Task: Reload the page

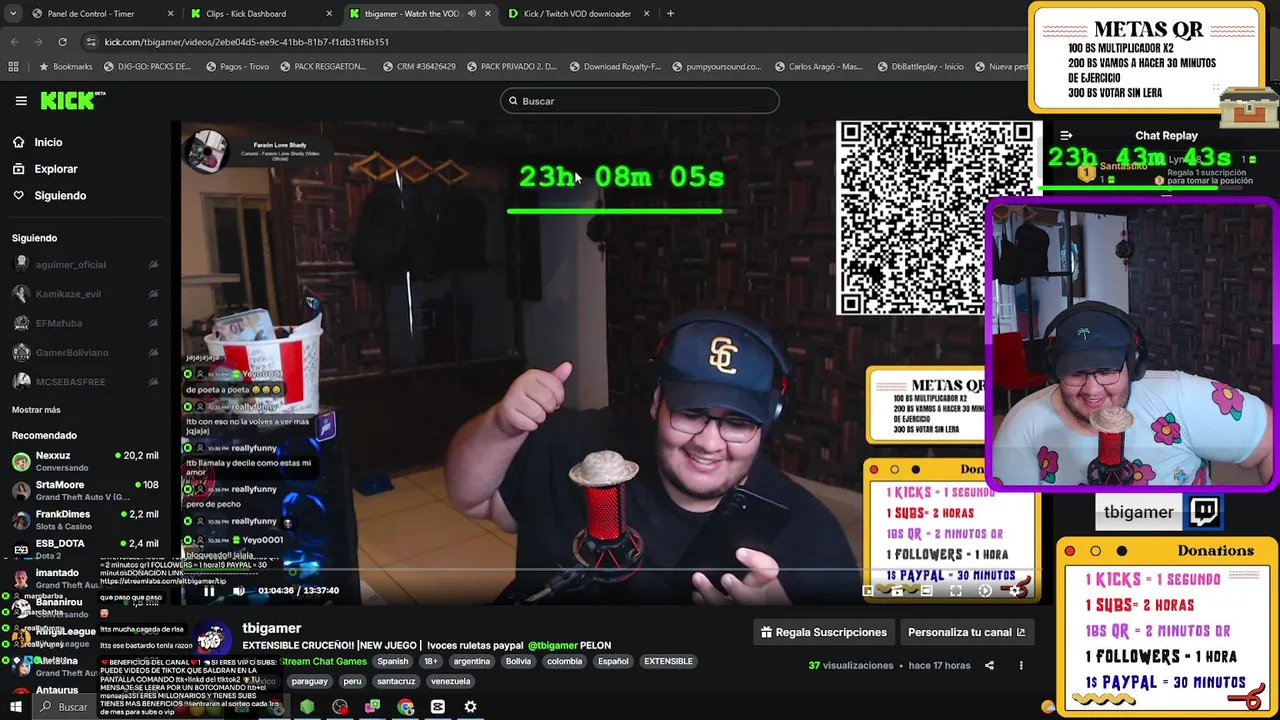Action: pos(62,42)
